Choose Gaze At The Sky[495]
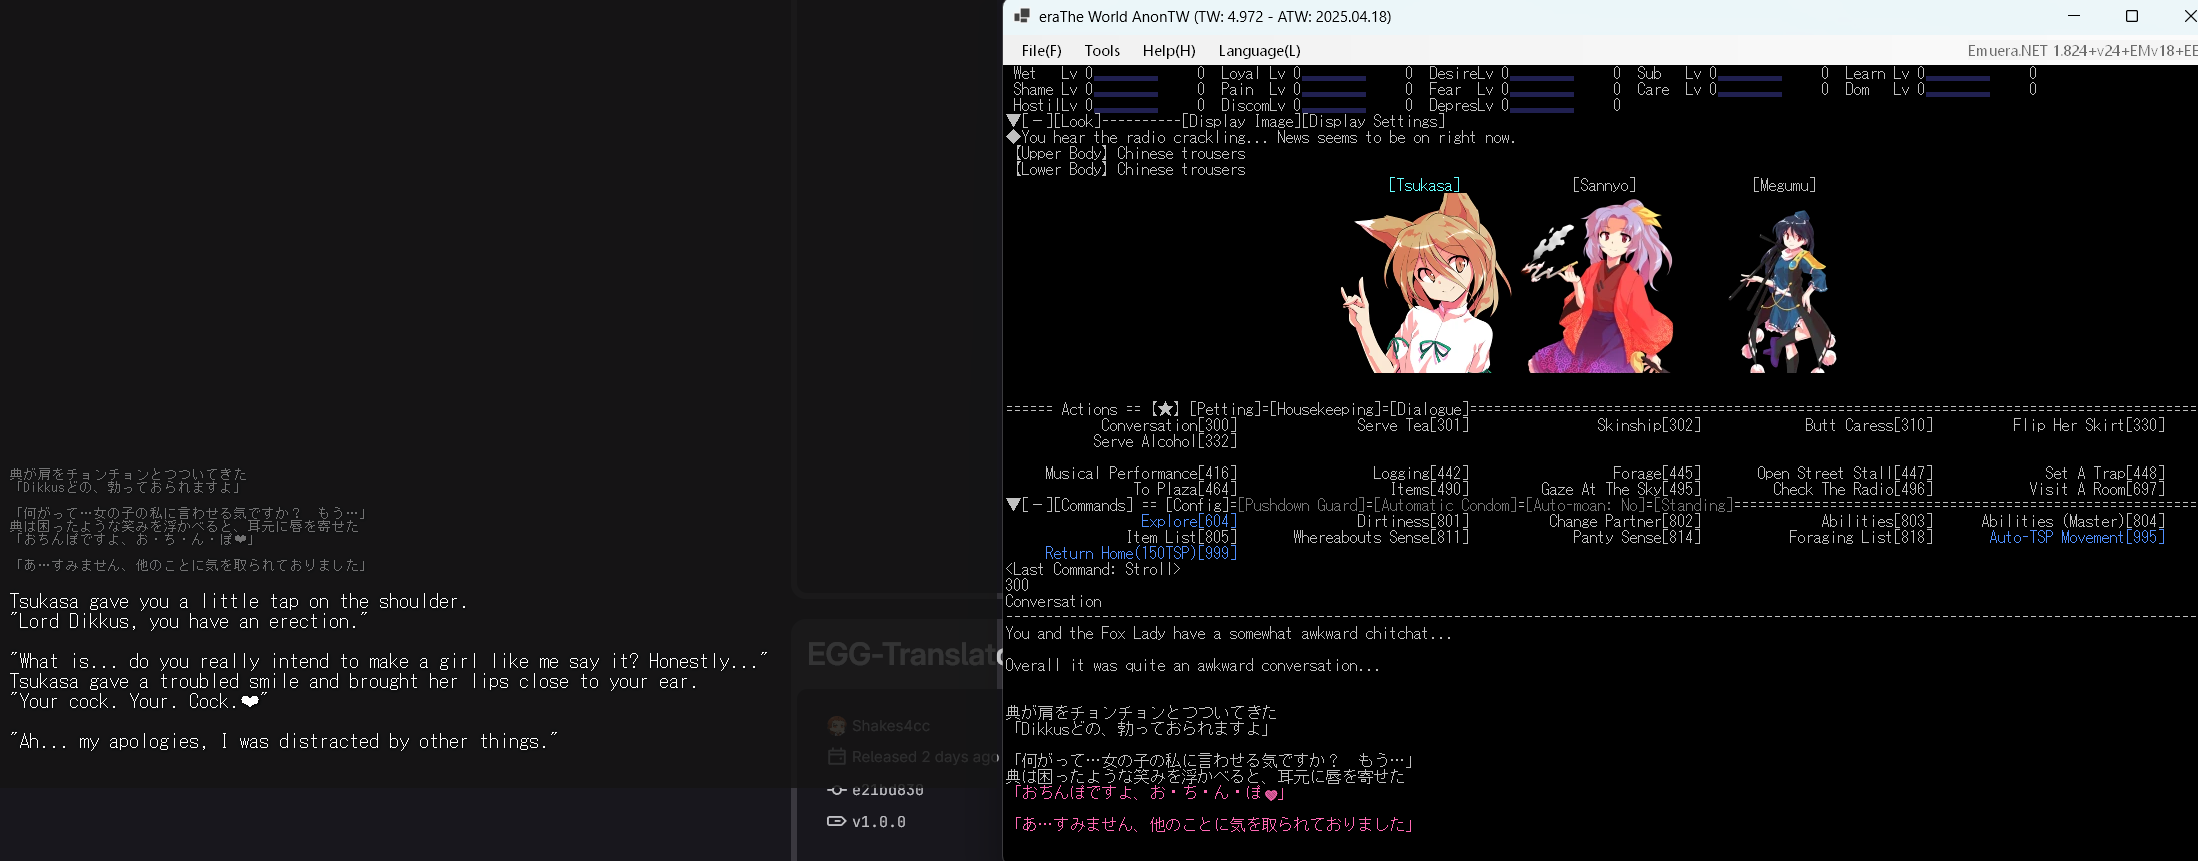This screenshot has width=2198, height=861. (x=1621, y=490)
